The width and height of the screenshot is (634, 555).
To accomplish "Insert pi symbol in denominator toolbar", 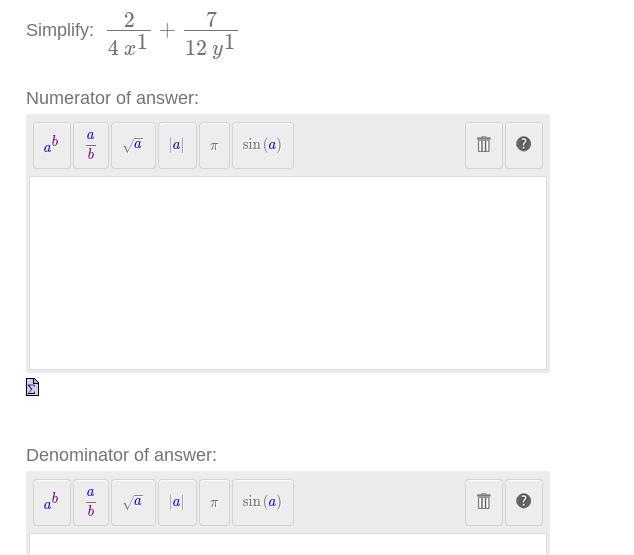I will (214, 502).
